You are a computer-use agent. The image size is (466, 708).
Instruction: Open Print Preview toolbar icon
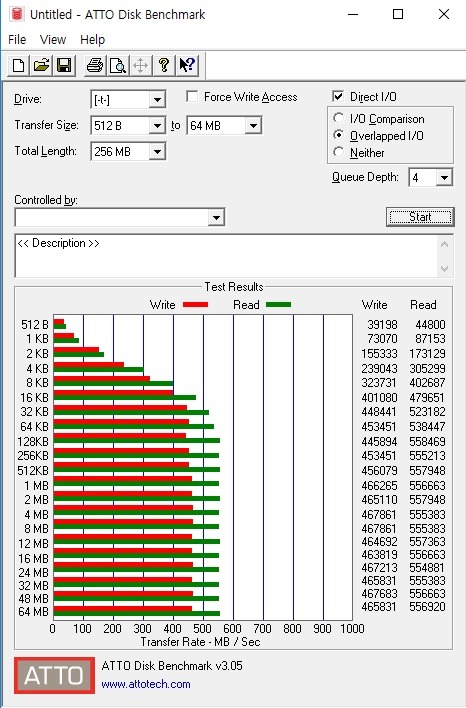coord(117,65)
